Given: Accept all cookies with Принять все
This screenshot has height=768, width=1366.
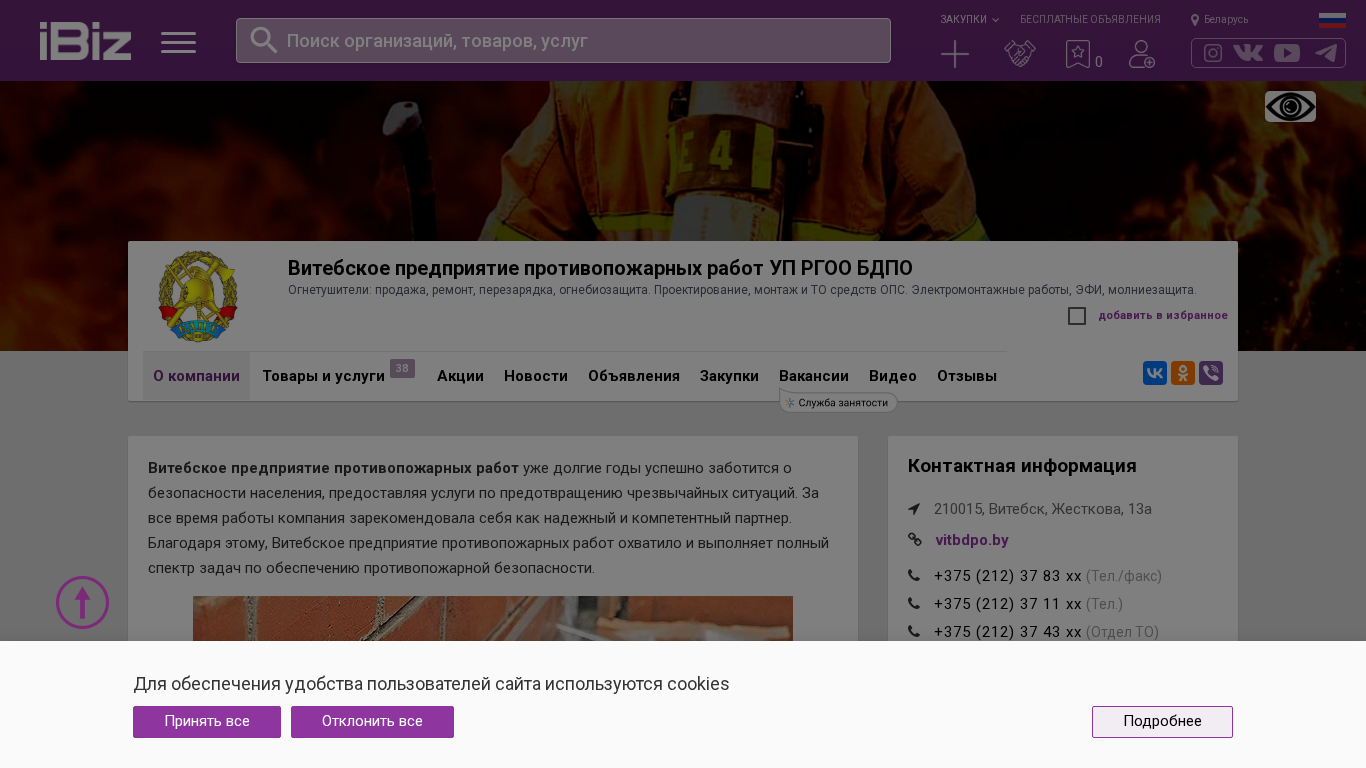Looking at the screenshot, I should (207, 722).
